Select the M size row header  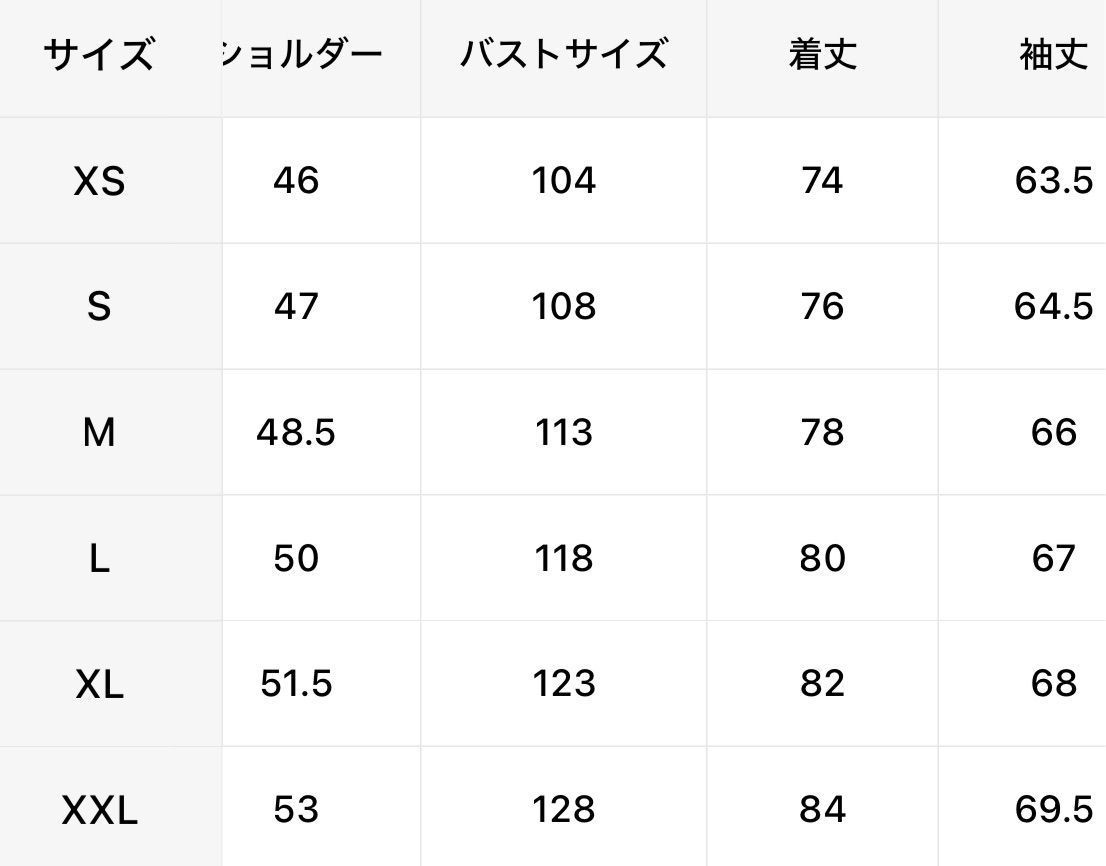coord(99,432)
